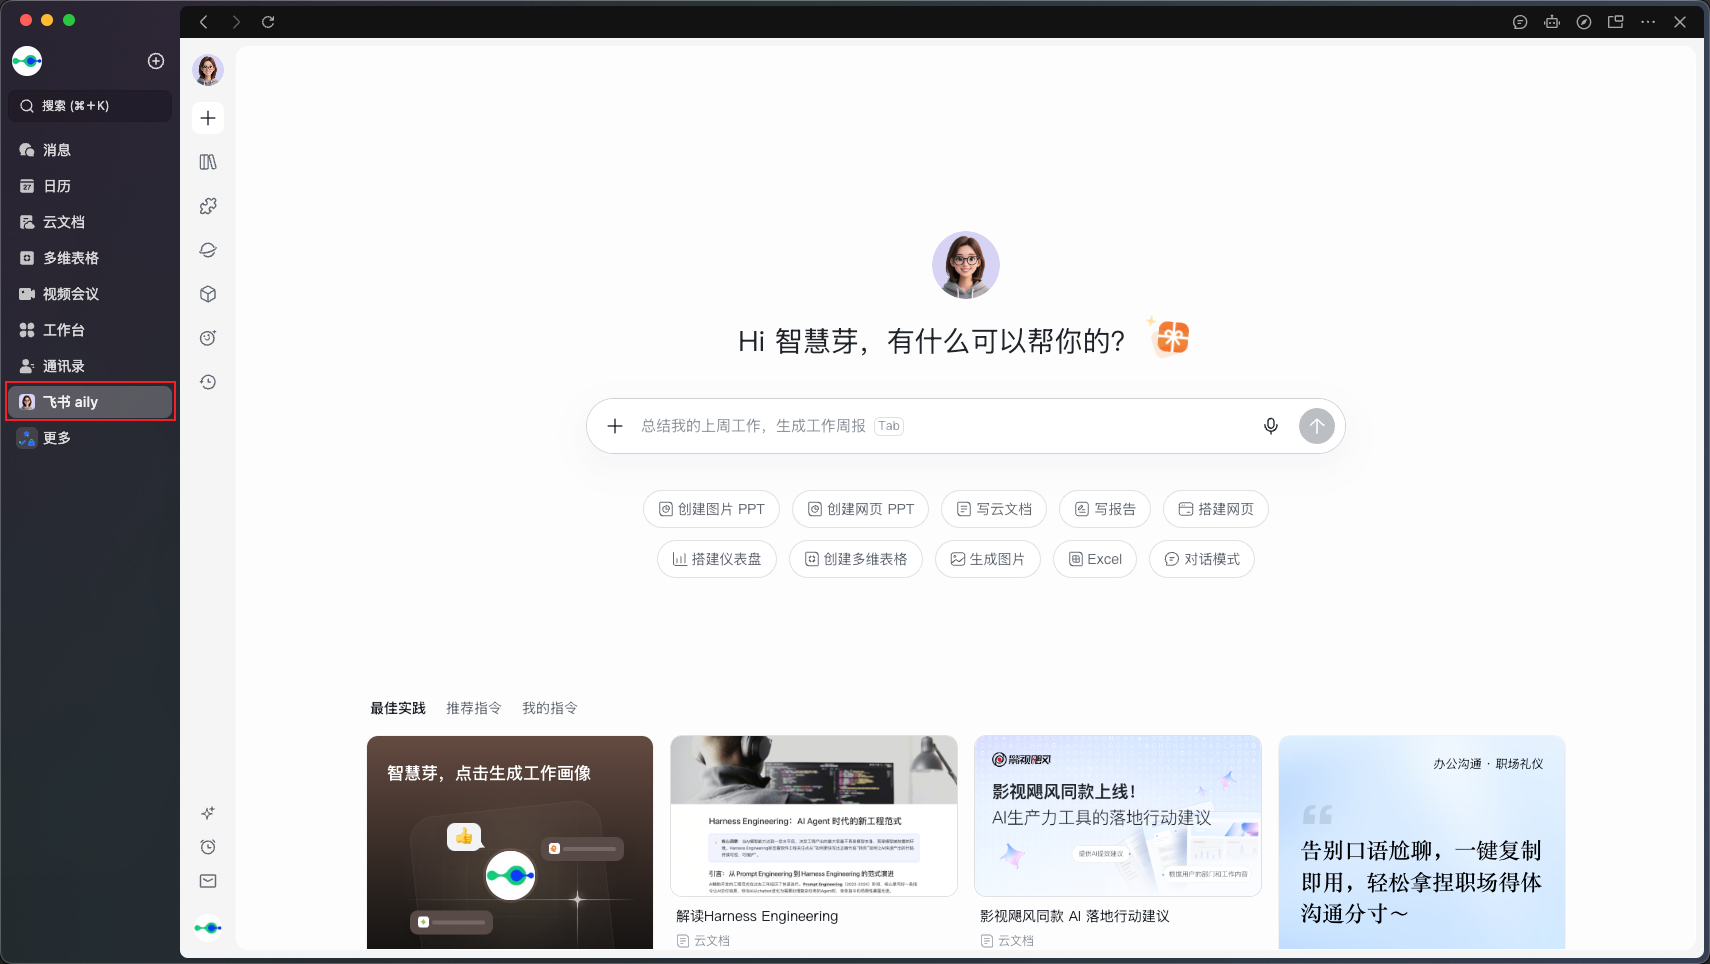Open the three-dots more menu in title bar
Image resolution: width=1710 pixels, height=964 pixels.
[1648, 22]
